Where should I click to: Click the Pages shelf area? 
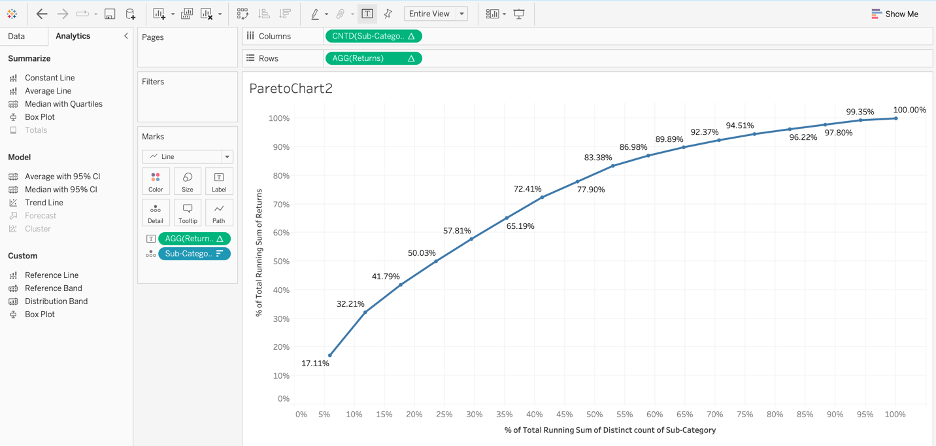[x=187, y=47]
